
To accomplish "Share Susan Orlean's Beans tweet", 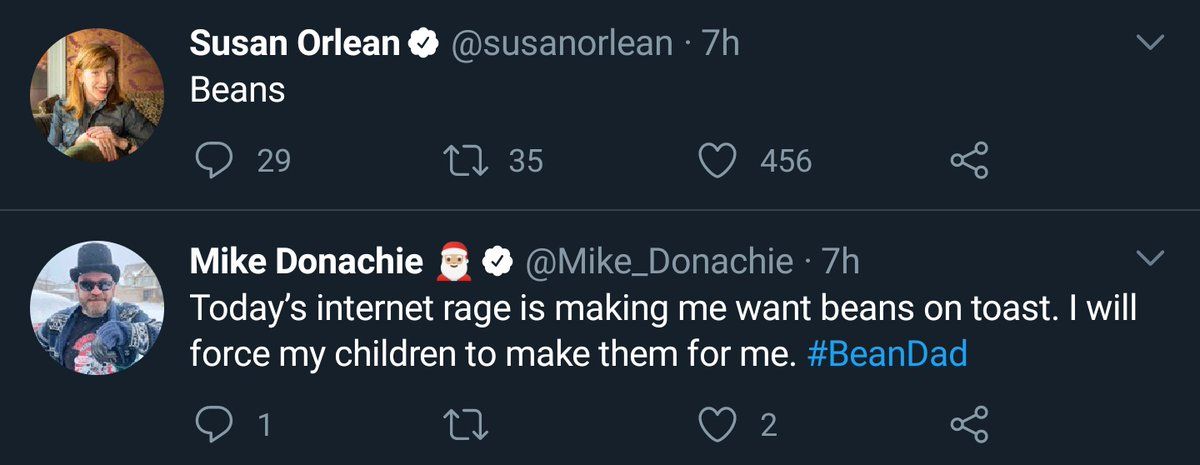I will tap(968, 161).
